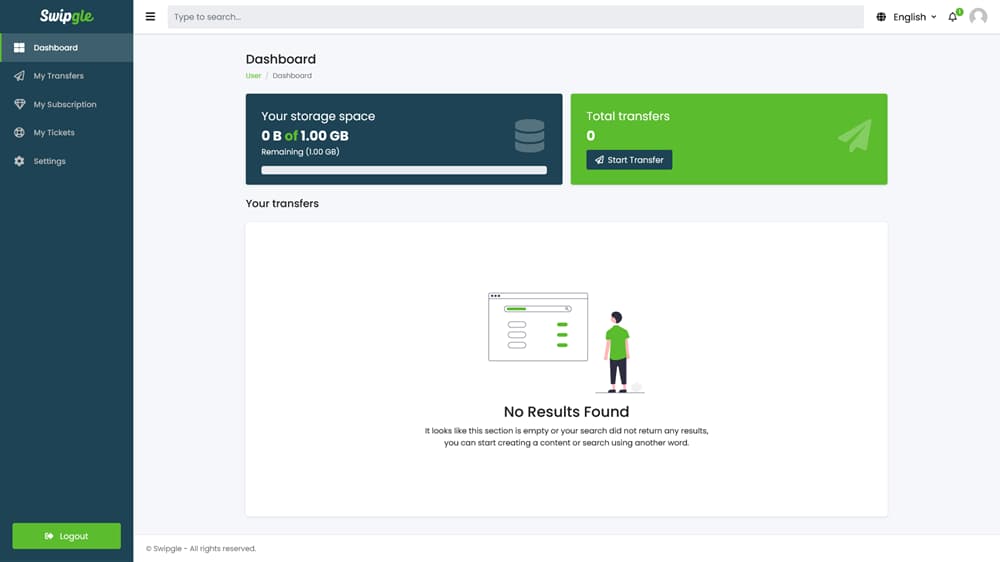Click the Start Transfer button
Viewport: 1000px width, 562px height.
[x=629, y=160]
